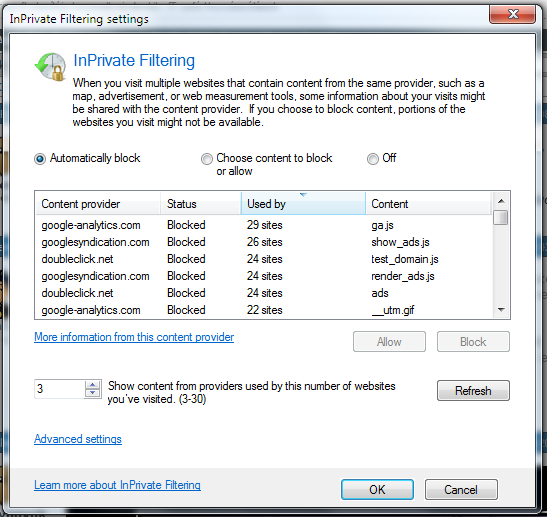Screen dimensions: 547x517
Task: Select google-analytics.com row with __utm.gif
Action: [264, 310]
